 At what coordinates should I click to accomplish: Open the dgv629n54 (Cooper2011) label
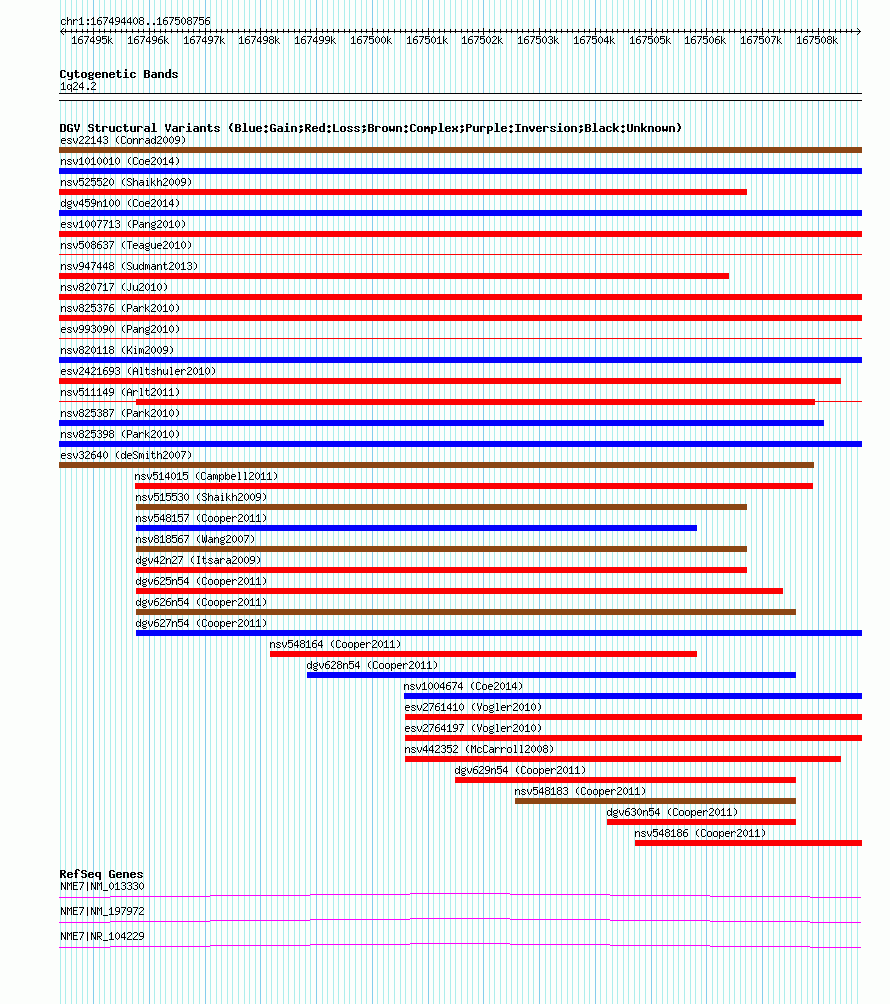[521, 770]
